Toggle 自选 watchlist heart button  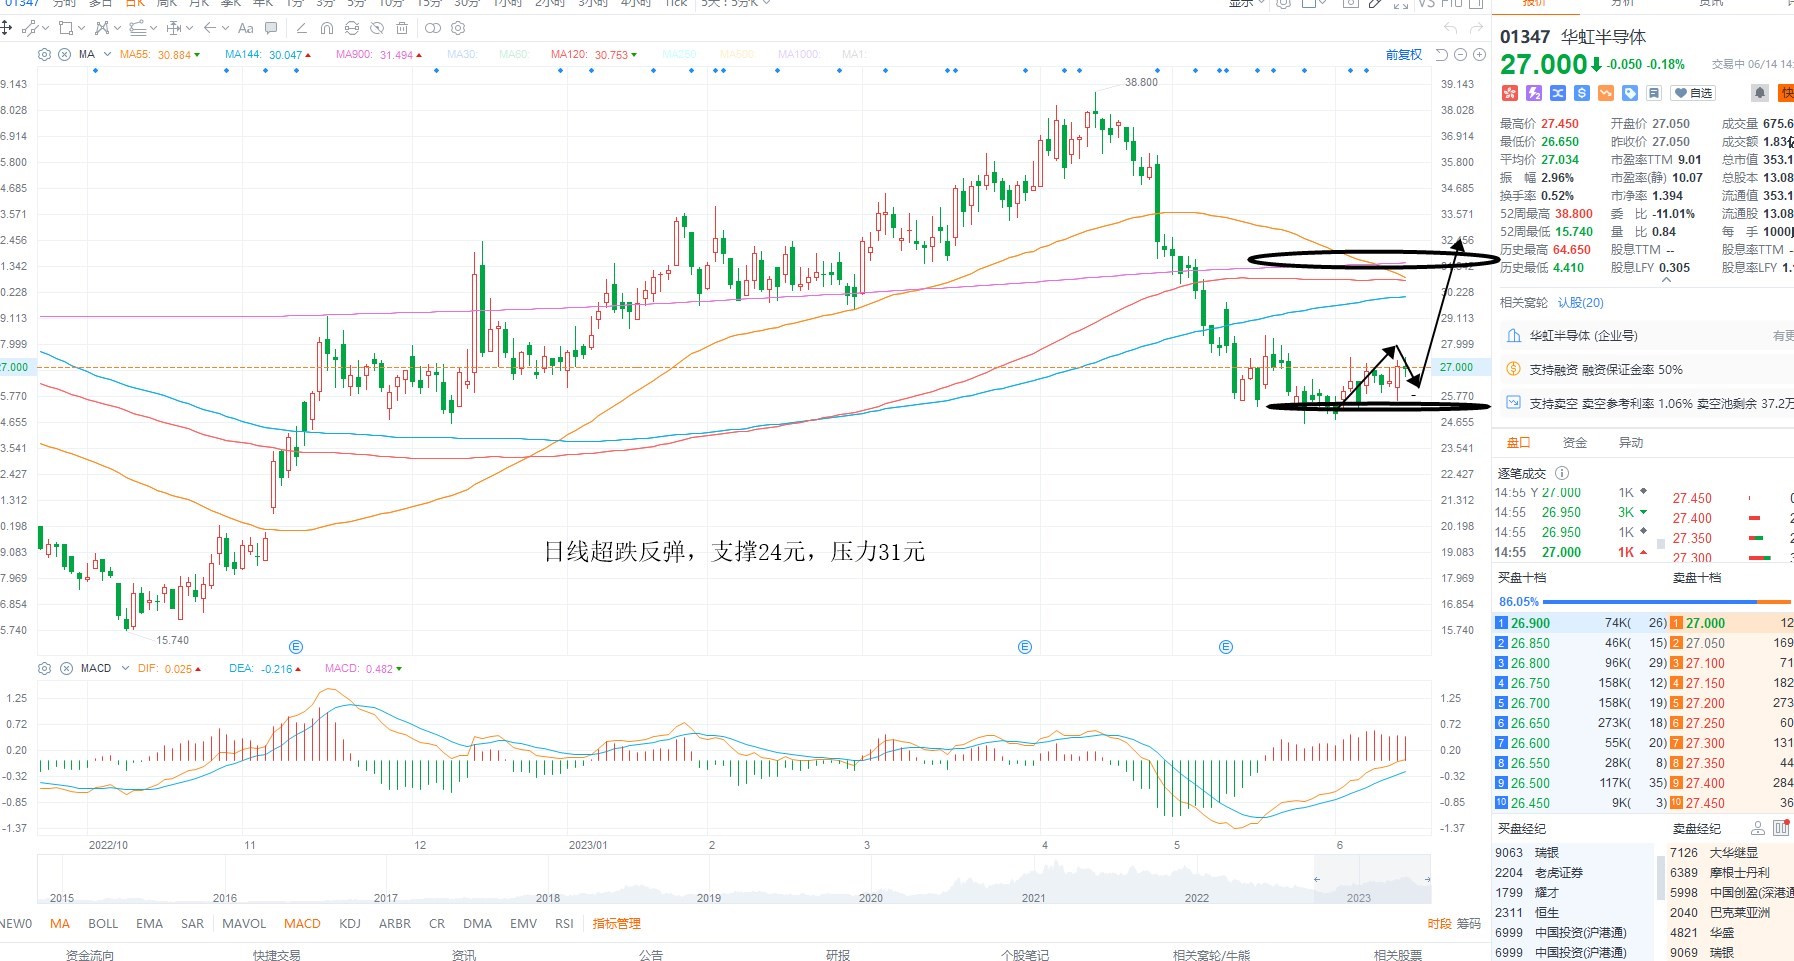1694,93
